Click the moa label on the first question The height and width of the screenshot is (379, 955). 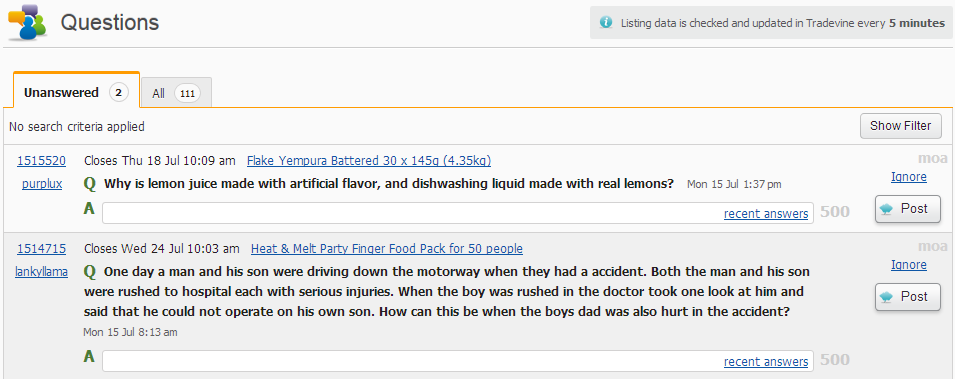(x=932, y=158)
